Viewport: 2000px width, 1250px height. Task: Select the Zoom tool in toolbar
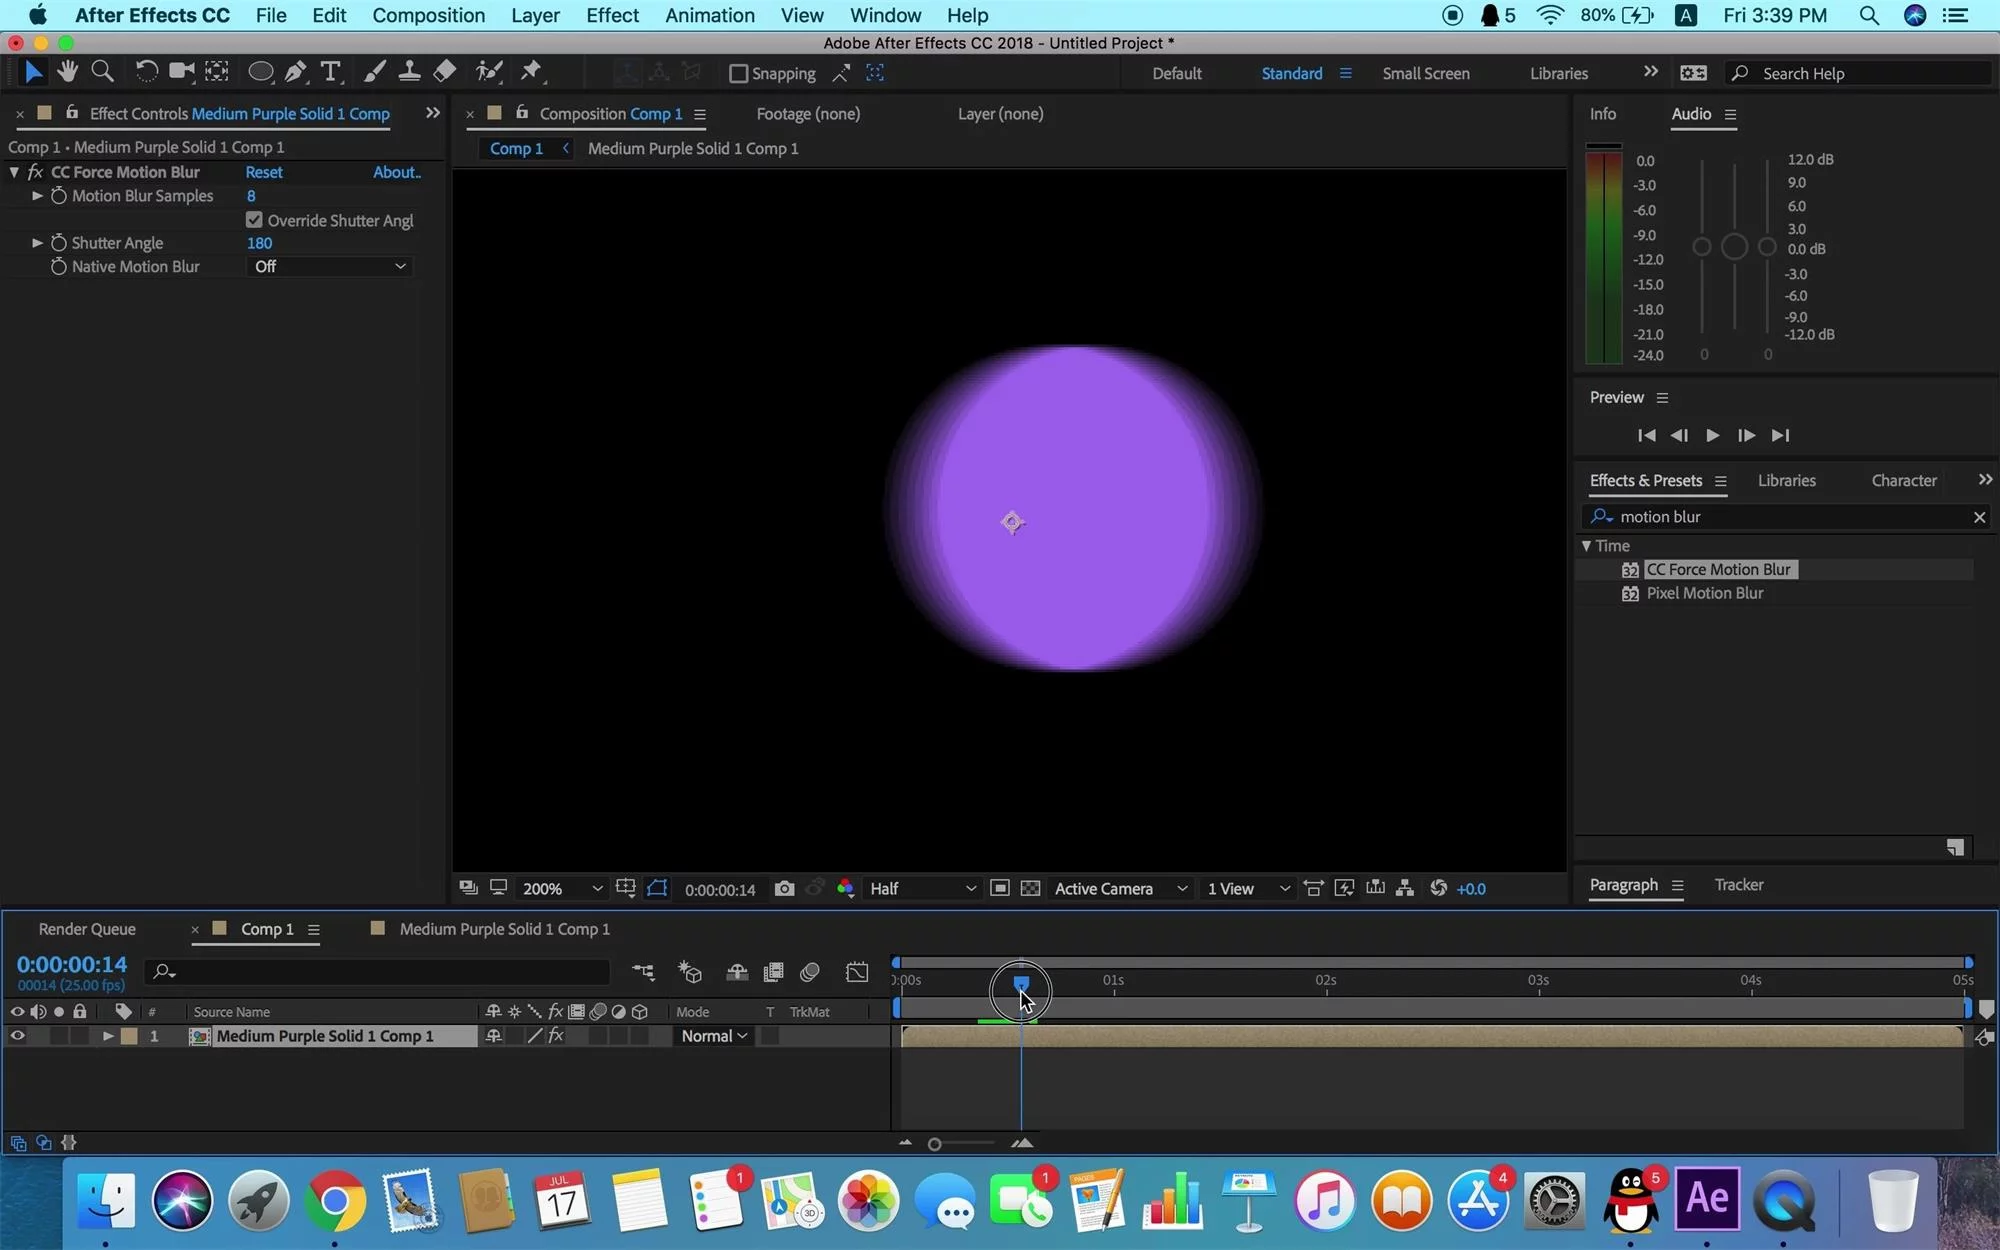(102, 71)
